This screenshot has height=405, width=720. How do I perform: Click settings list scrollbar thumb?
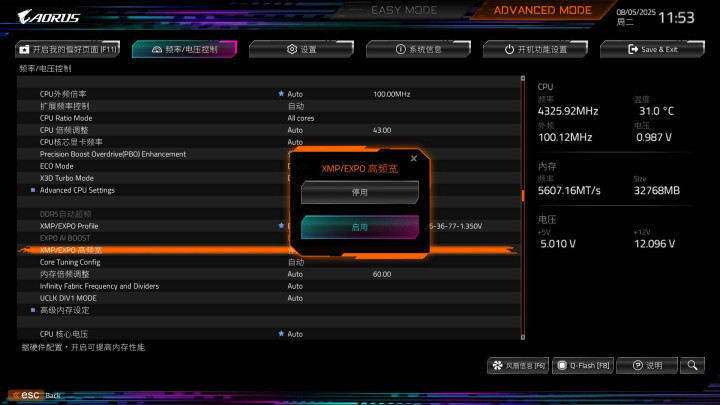(x=523, y=195)
